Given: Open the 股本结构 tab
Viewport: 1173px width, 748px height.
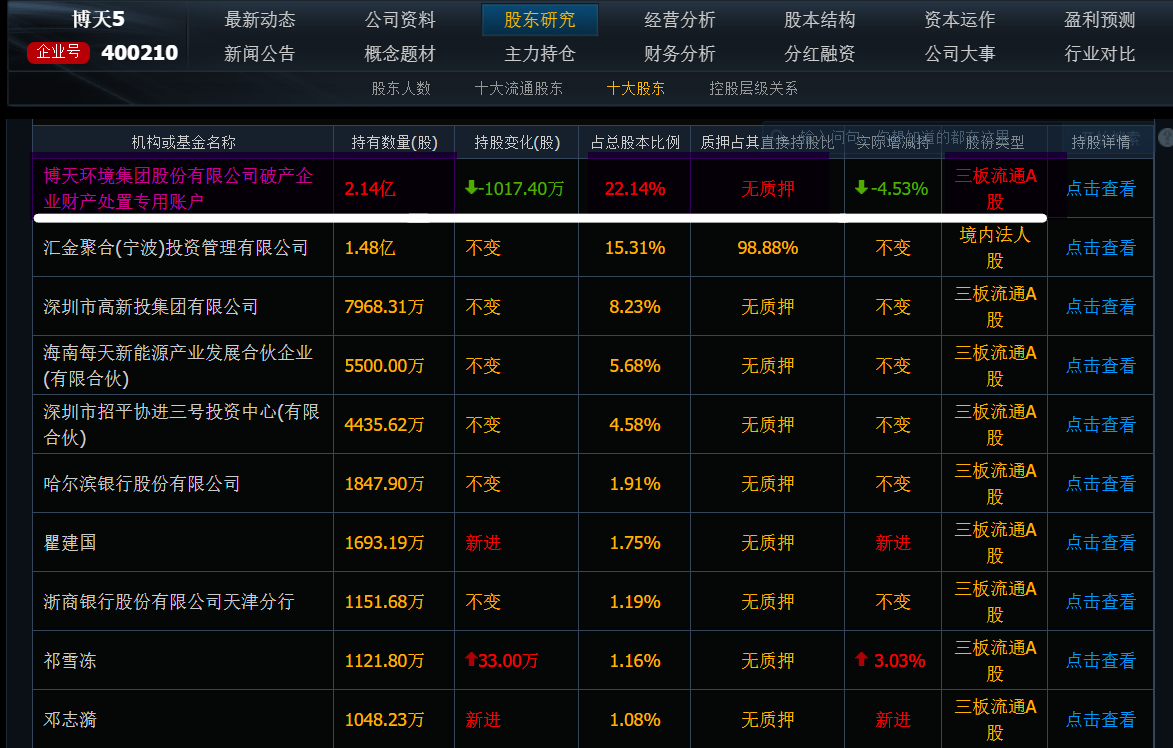Looking at the screenshot, I should pyautogui.click(x=819, y=20).
